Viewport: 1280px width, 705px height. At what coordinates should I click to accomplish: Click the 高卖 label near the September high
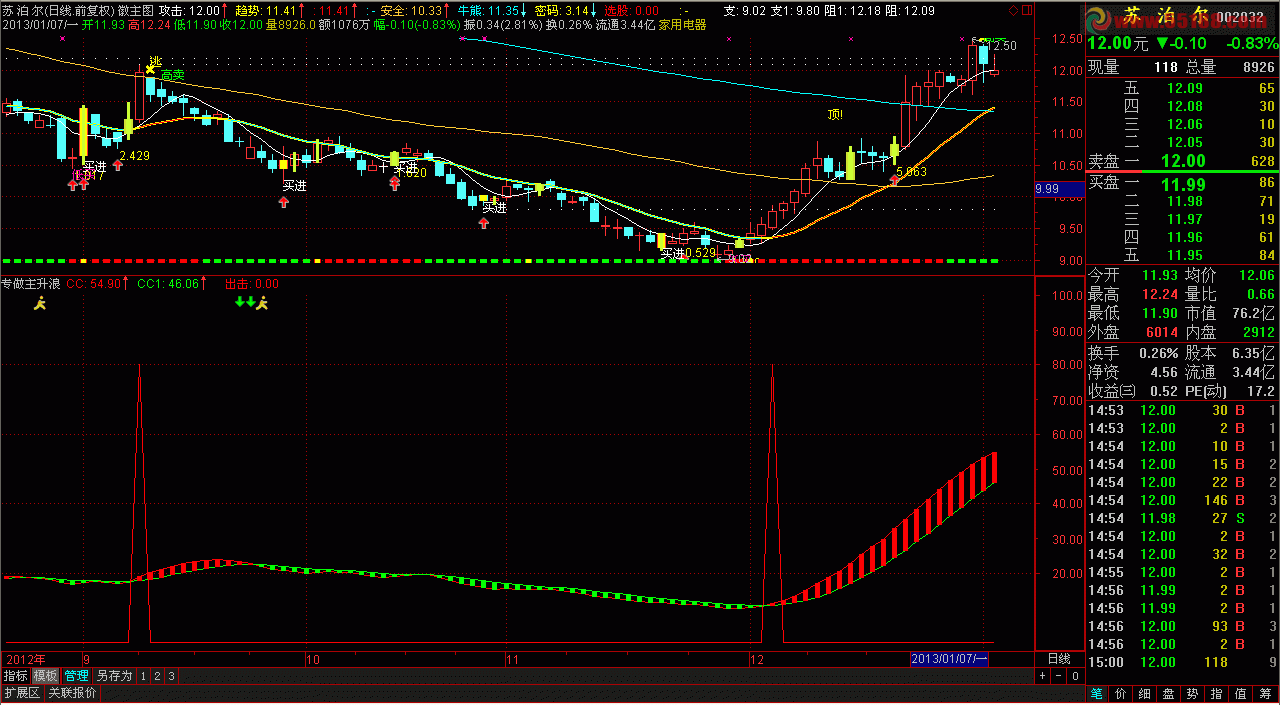(172, 75)
